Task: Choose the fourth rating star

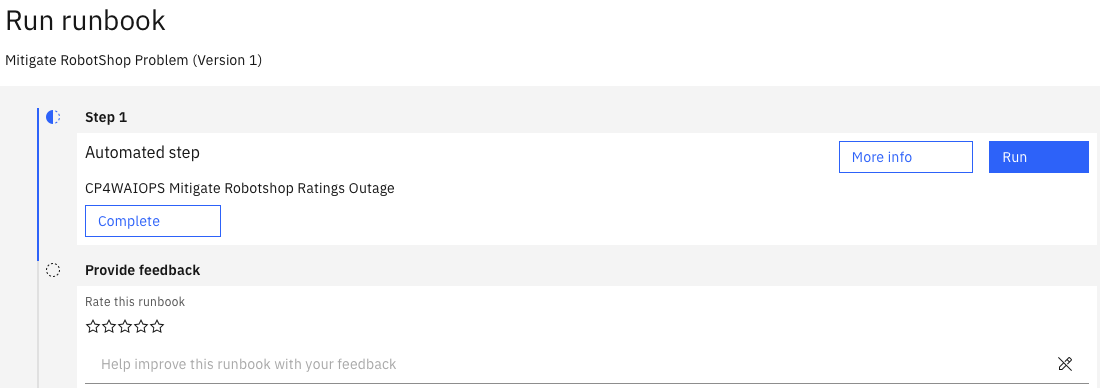Action: pyautogui.click(x=141, y=326)
